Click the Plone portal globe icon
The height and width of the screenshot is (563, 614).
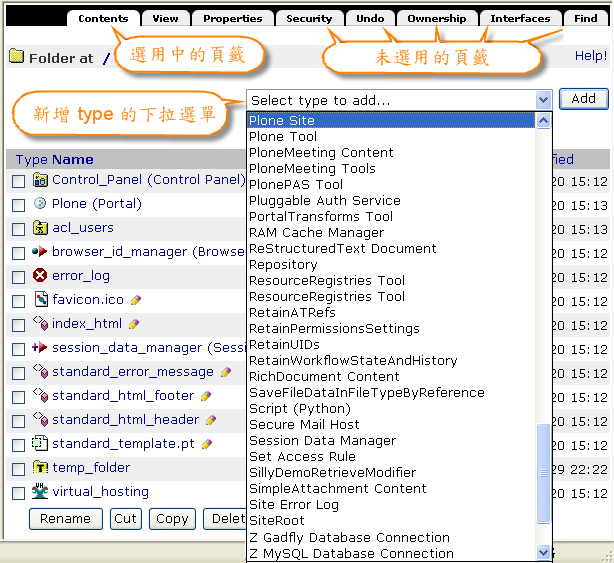point(40,203)
